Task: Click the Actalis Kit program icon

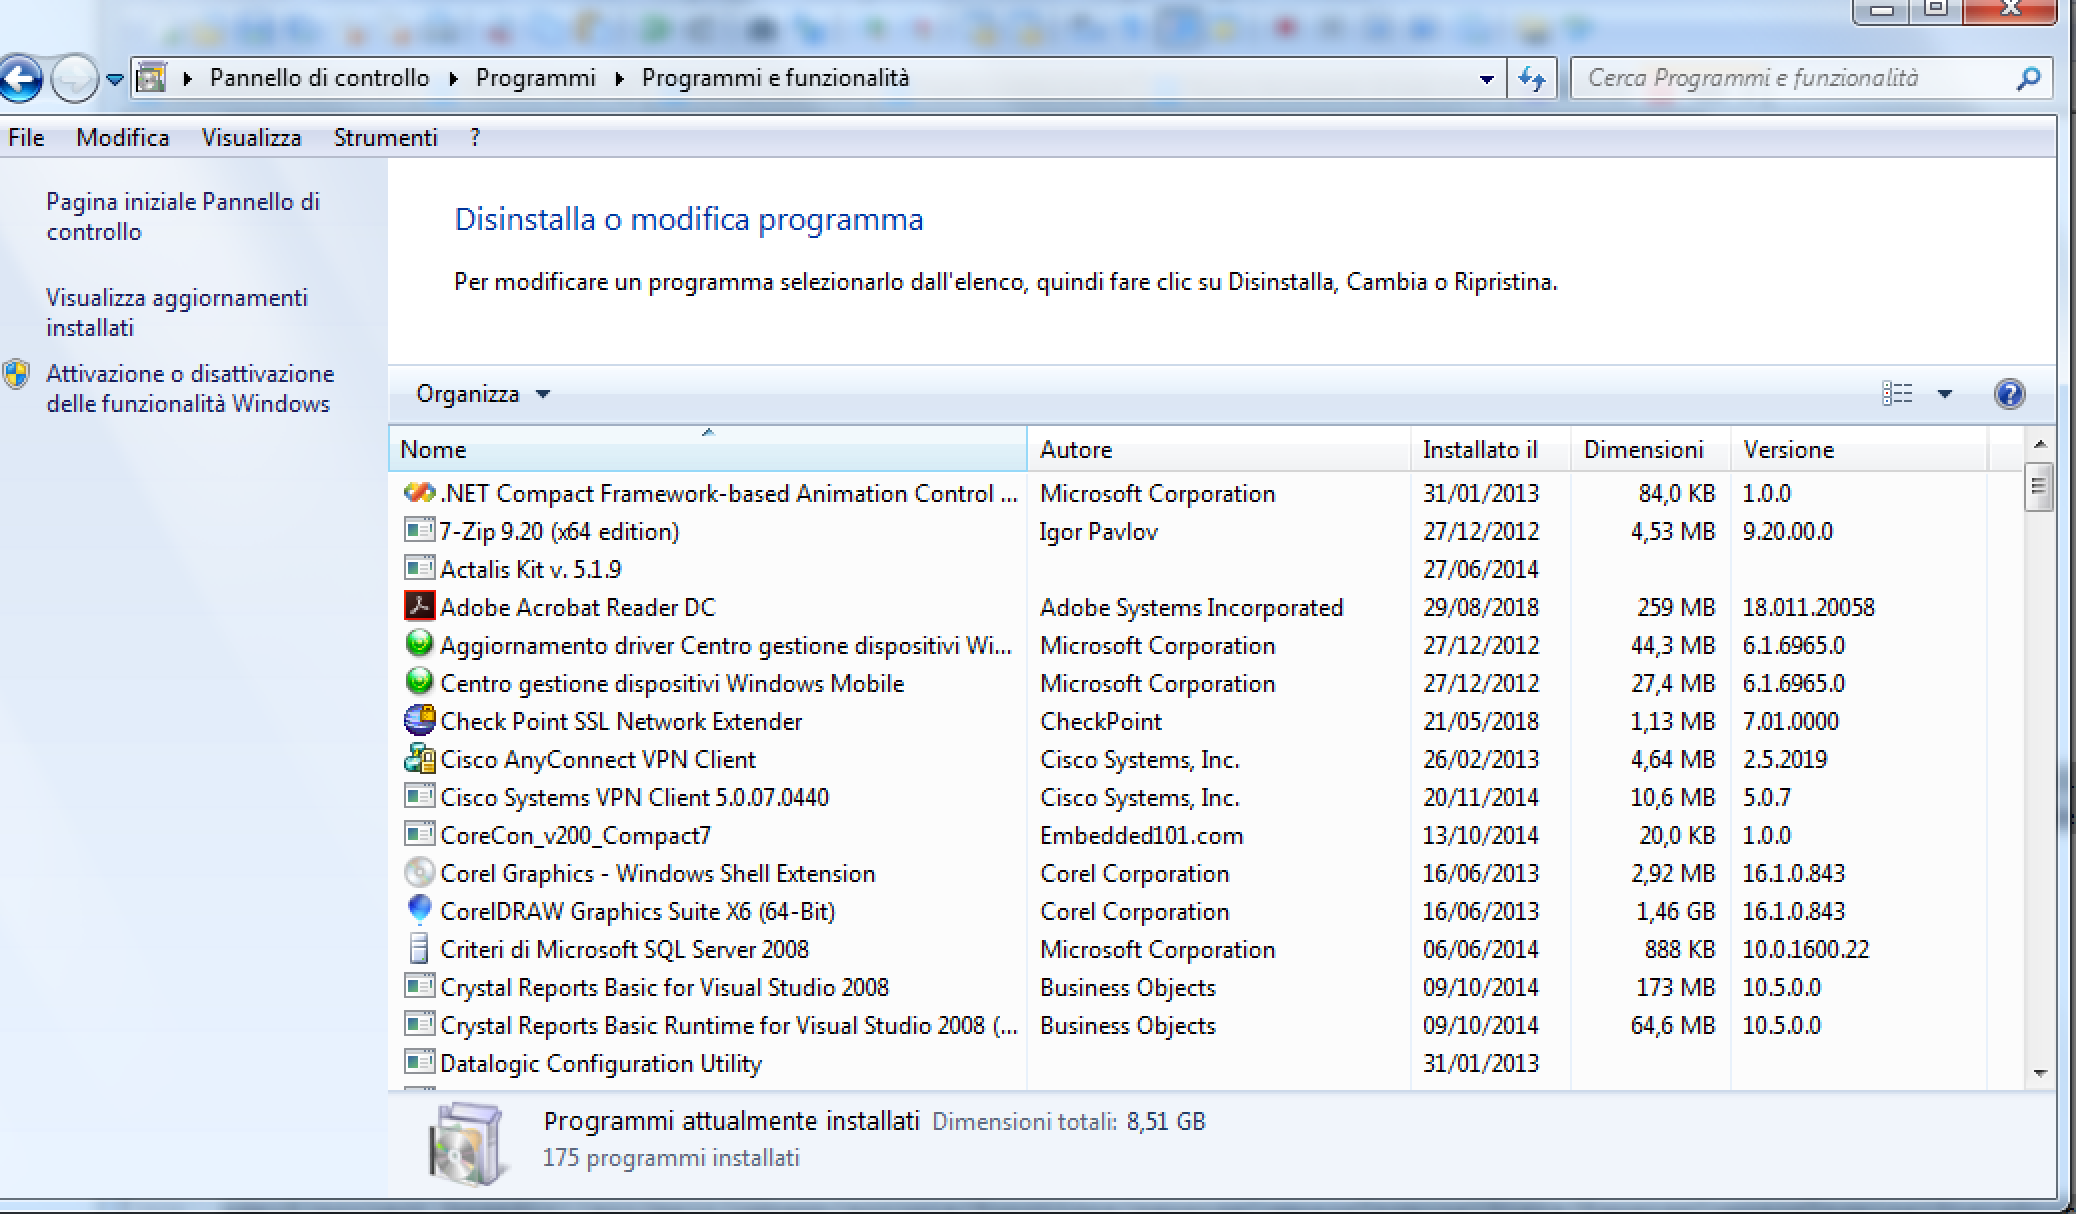Action: click(419, 568)
